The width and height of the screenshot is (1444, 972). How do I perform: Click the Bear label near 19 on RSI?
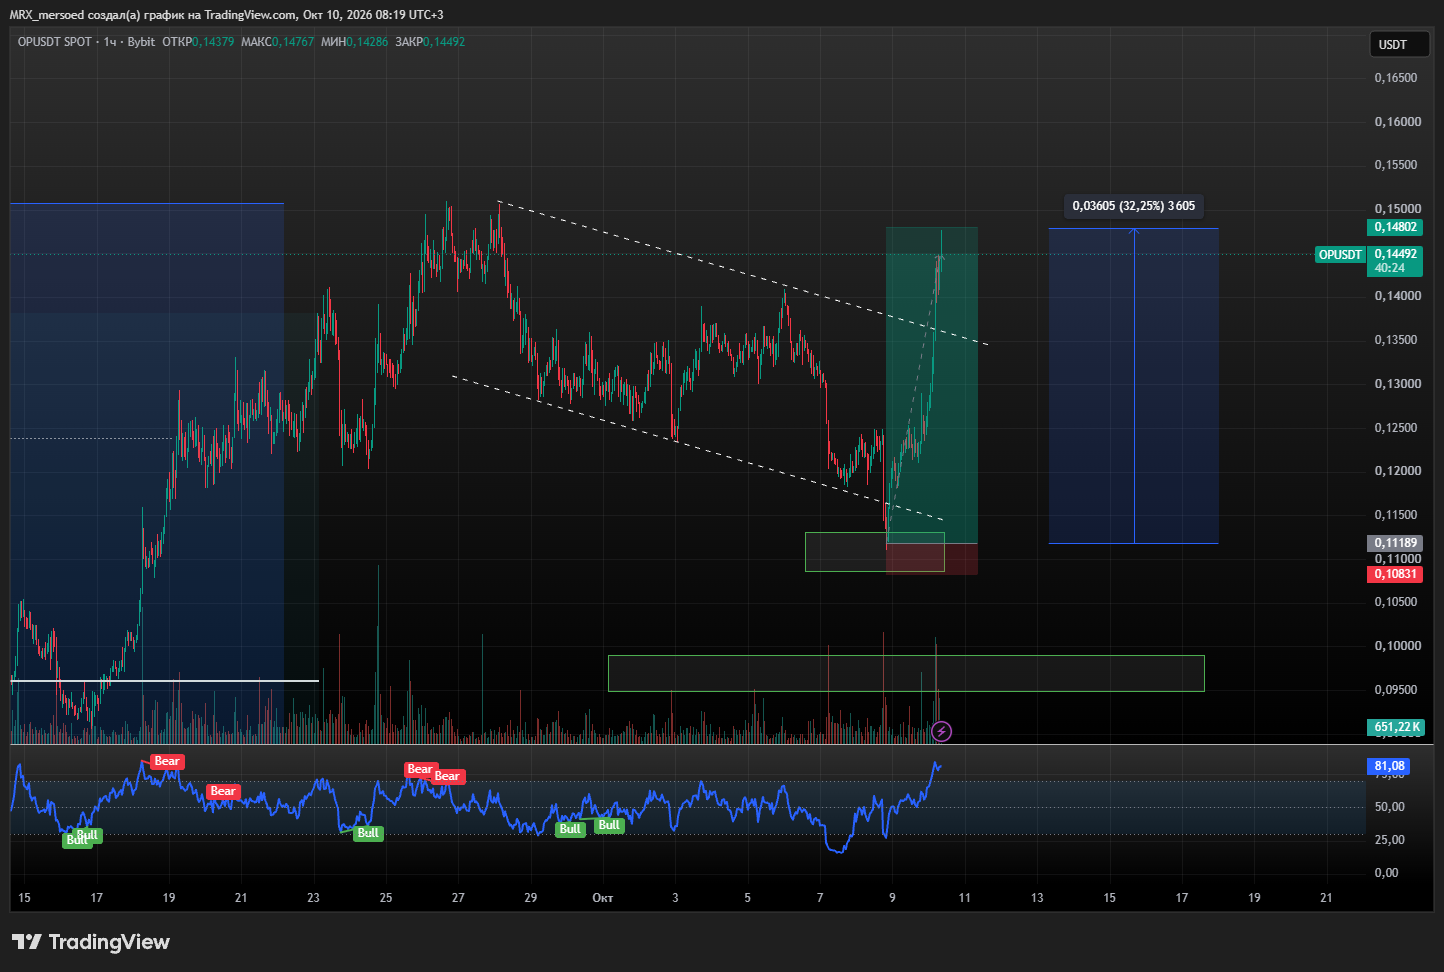(x=167, y=761)
